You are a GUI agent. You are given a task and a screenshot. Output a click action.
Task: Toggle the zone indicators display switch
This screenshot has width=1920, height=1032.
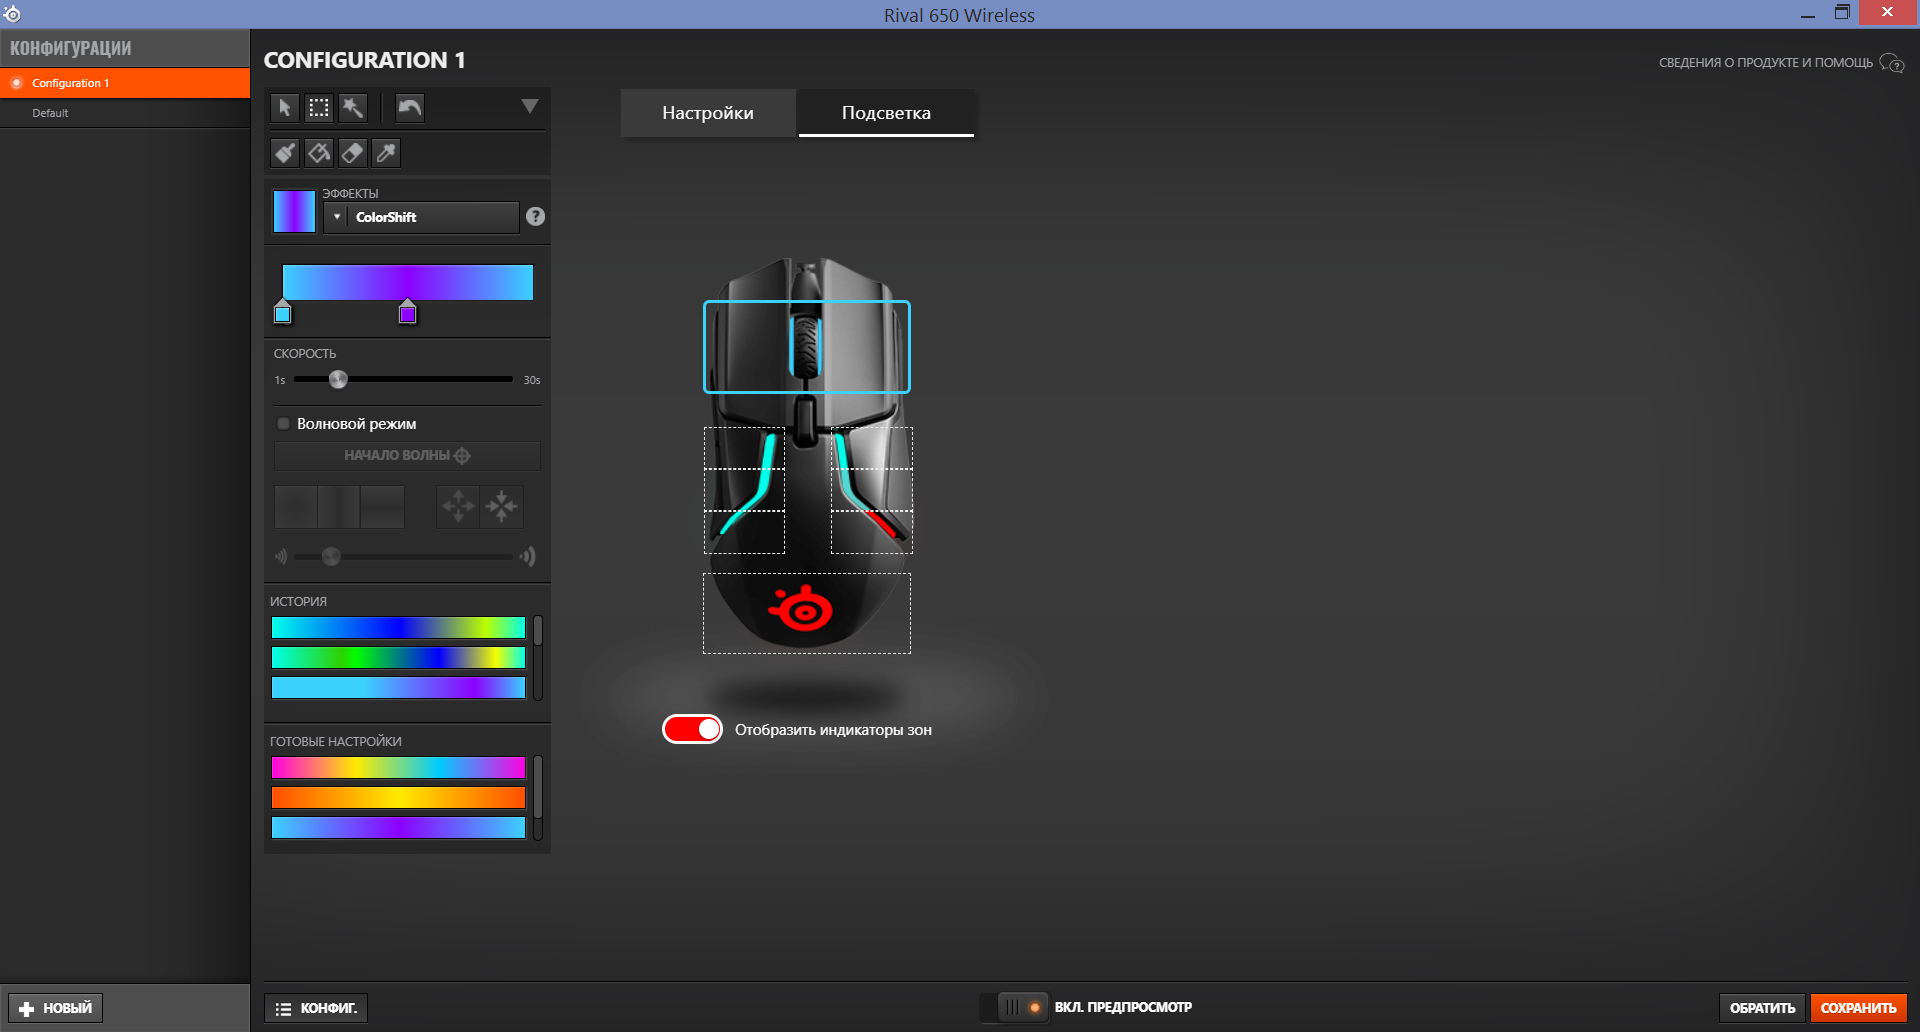[x=692, y=730]
